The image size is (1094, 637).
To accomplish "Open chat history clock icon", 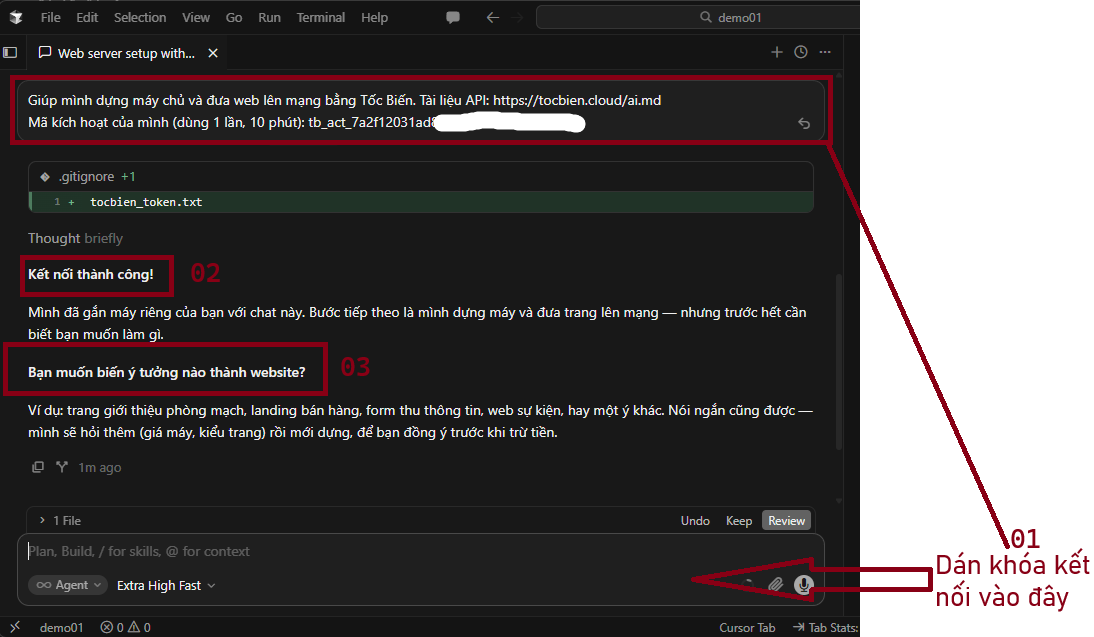I will coord(801,52).
